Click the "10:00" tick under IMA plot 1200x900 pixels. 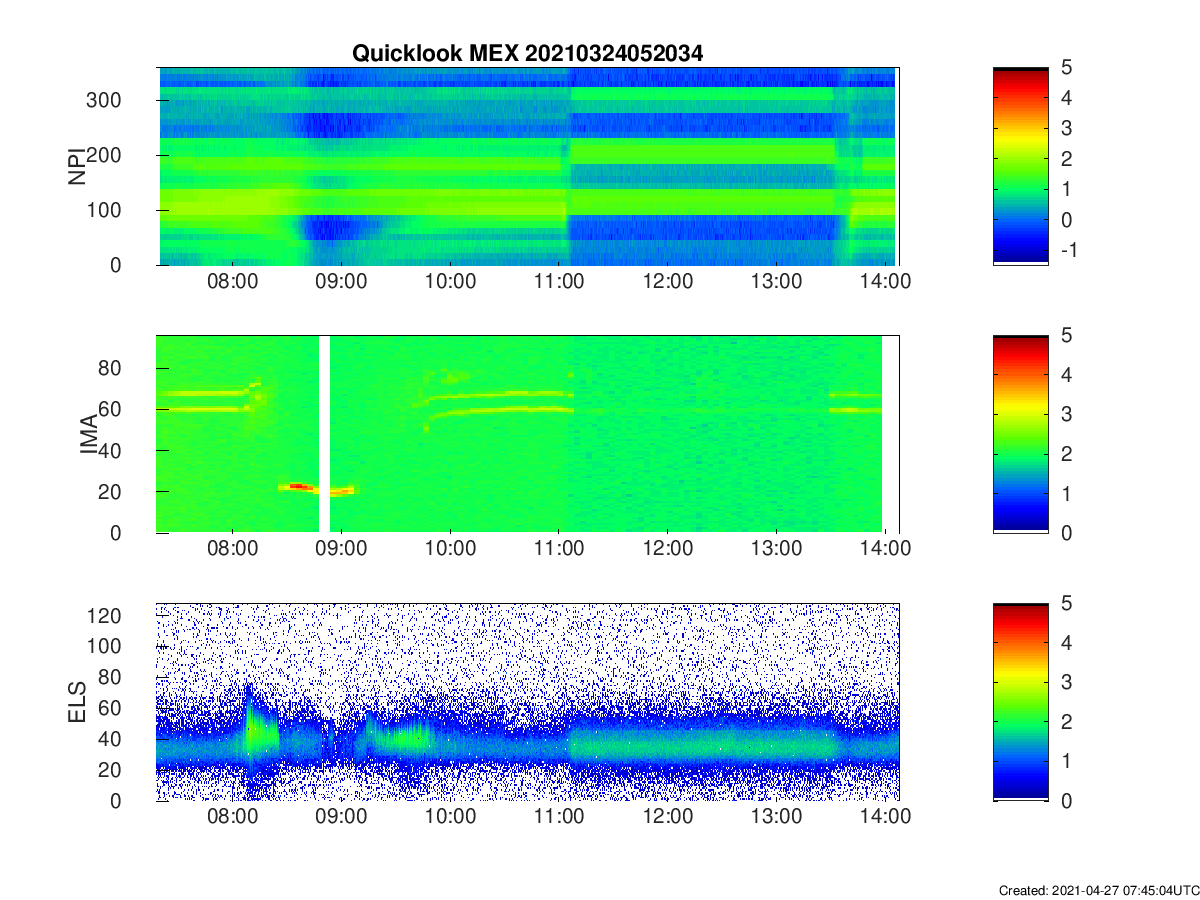pos(450,551)
